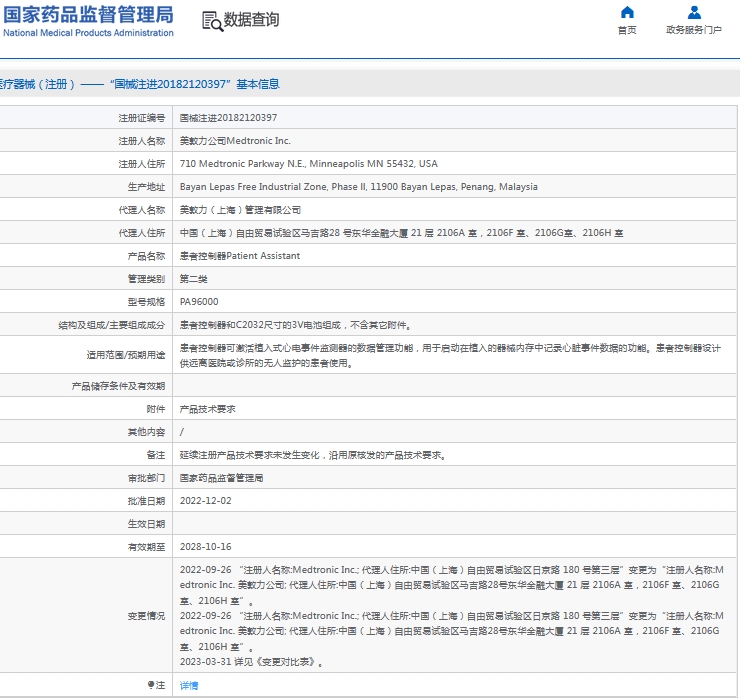This screenshot has width=740, height=699.
Task: Open the 政务服务门户 link text
Action: [x=694, y=30]
